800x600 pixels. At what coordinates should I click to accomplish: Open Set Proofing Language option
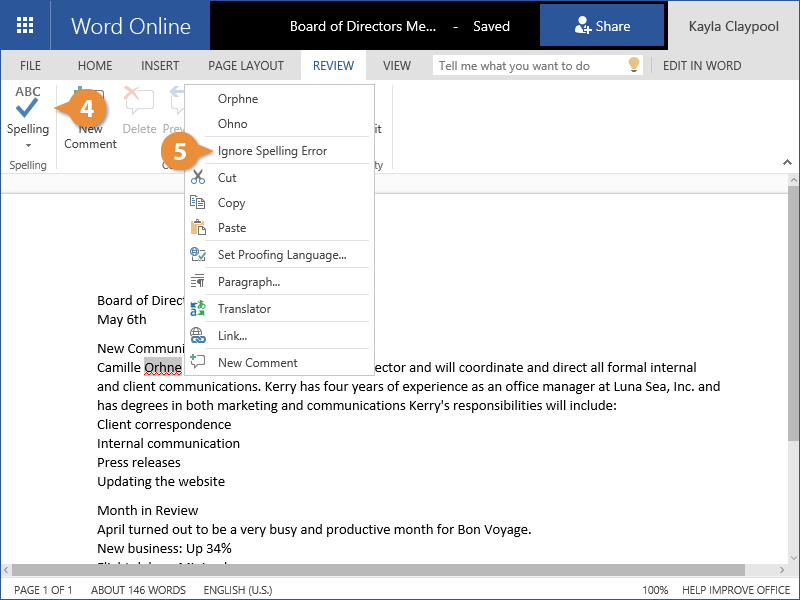(x=281, y=255)
